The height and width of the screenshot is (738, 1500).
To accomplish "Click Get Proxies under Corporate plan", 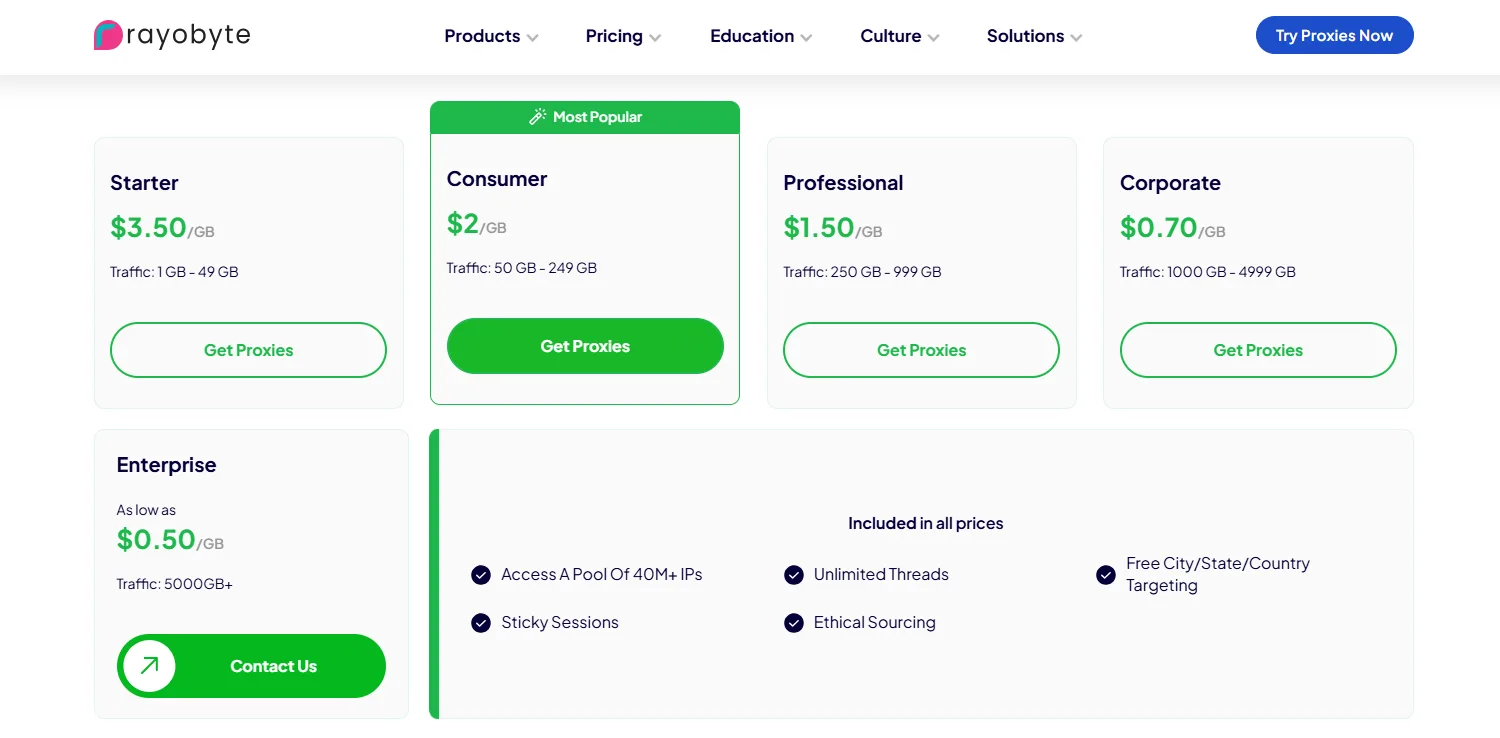I will [x=1258, y=350].
